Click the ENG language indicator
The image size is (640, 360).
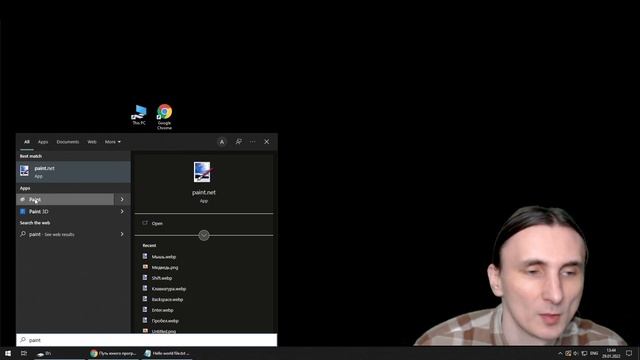click(594, 353)
